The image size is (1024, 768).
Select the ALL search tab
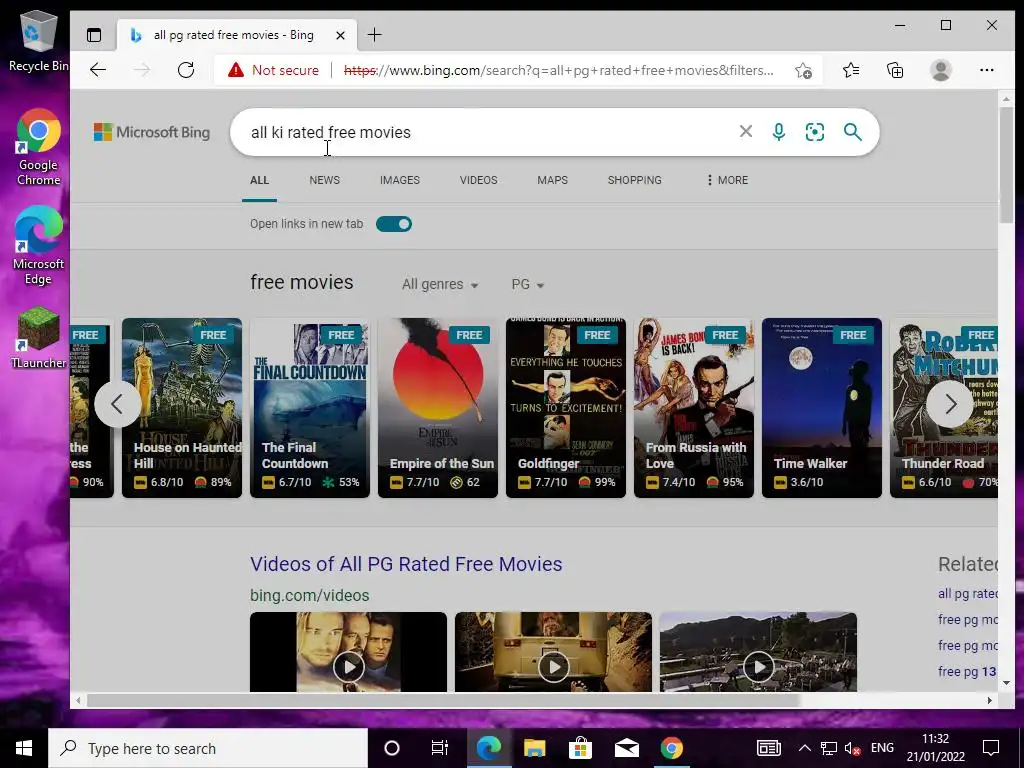[259, 180]
